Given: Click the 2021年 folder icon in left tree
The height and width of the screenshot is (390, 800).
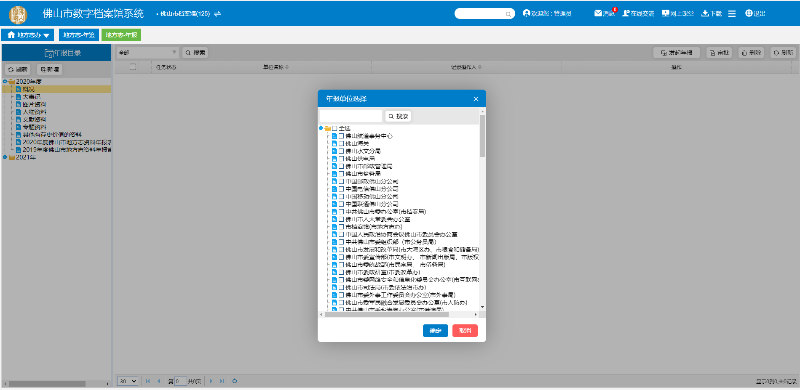Looking at the screenshot, I should click(x=11, y=157).
